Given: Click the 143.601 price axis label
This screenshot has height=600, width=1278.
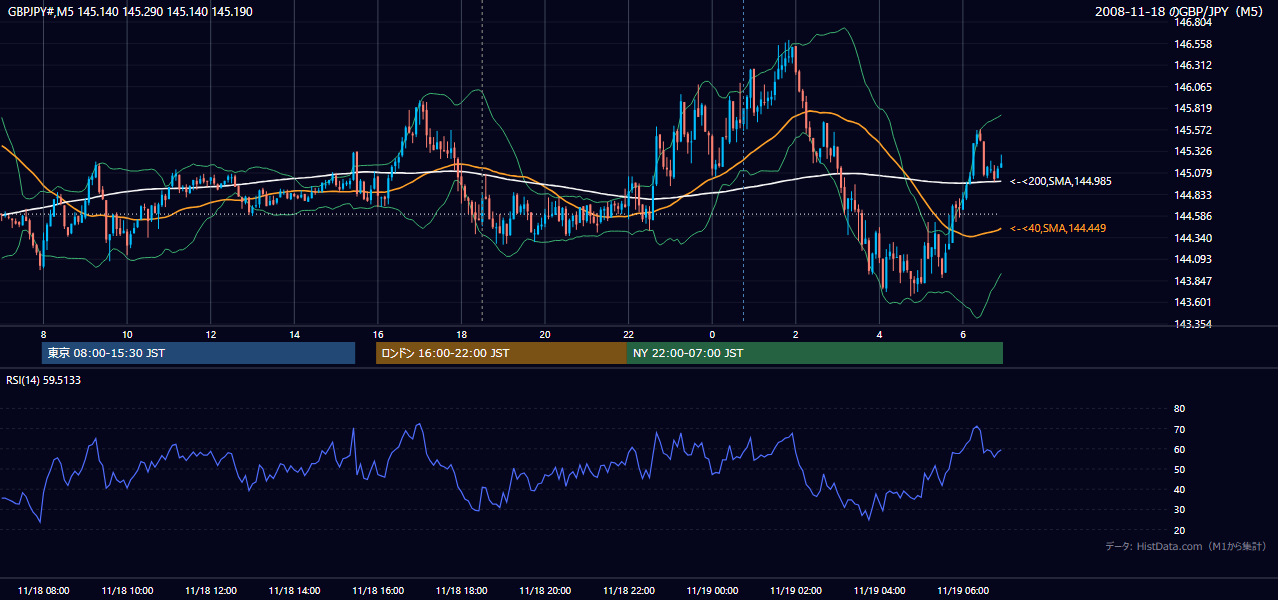Looking at the screenshot, I should coord(1193,303).
